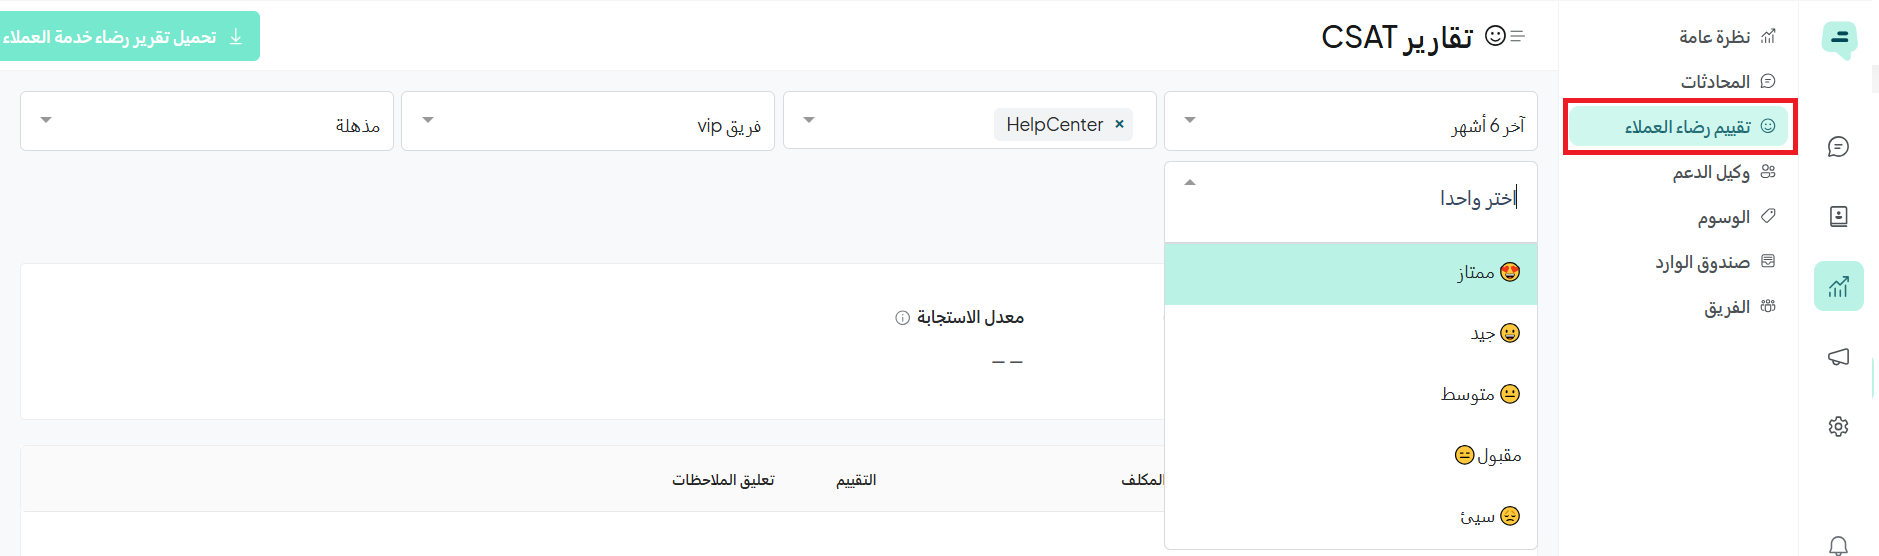Click the app logo at top of rail
Screen dimensions: 1879x556
tap(1839, 39)
